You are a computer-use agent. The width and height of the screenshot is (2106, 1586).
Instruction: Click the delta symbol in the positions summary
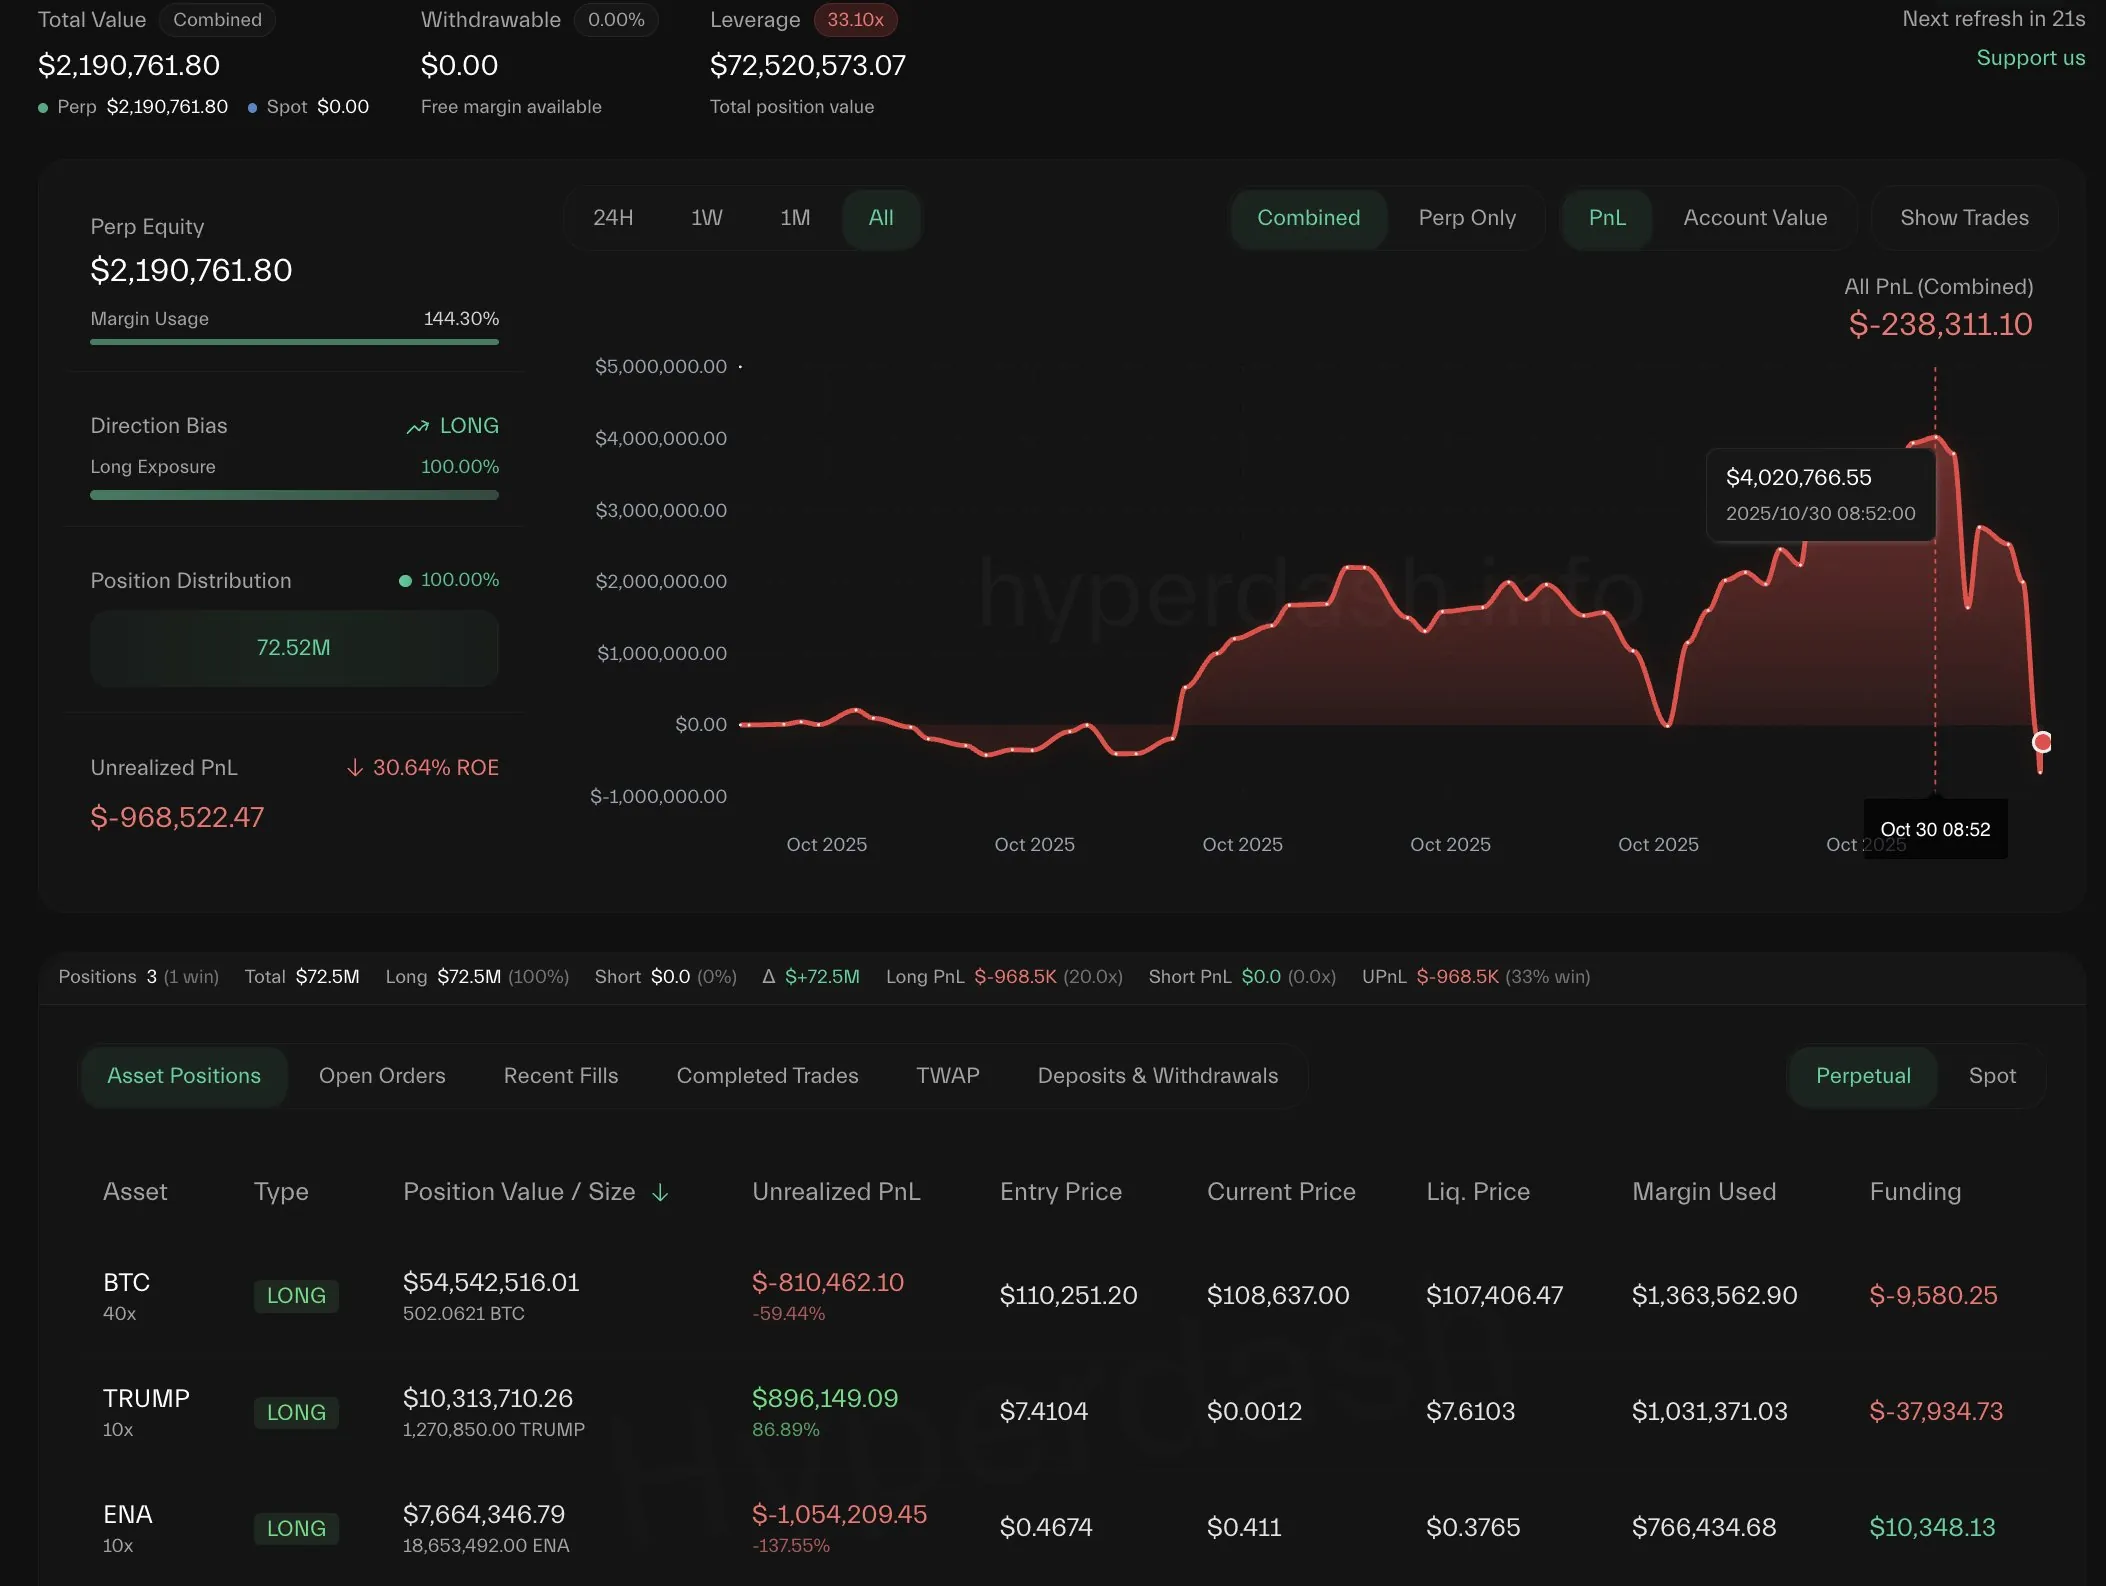point(768,977)
